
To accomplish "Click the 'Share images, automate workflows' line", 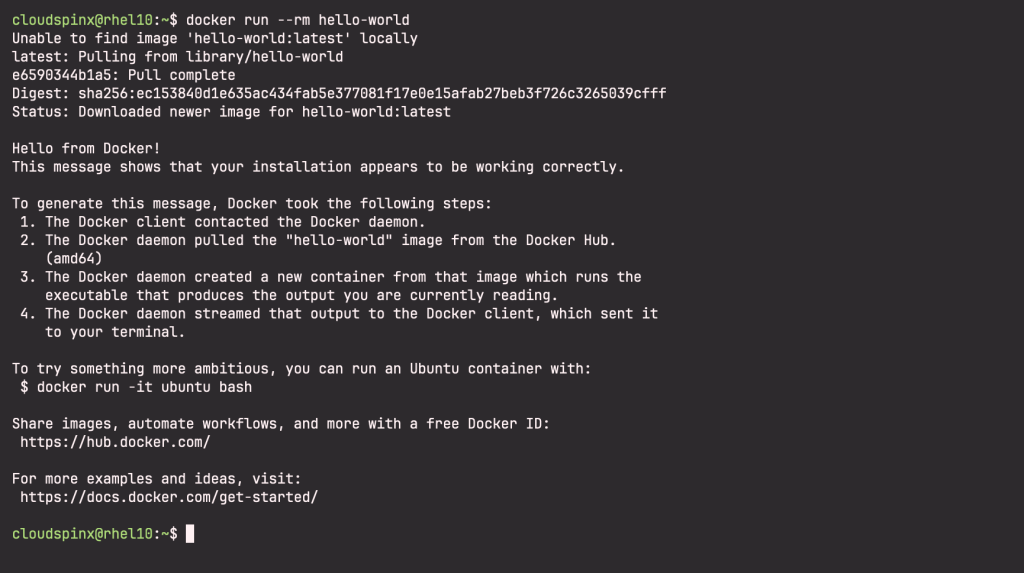I will point(281,424).
